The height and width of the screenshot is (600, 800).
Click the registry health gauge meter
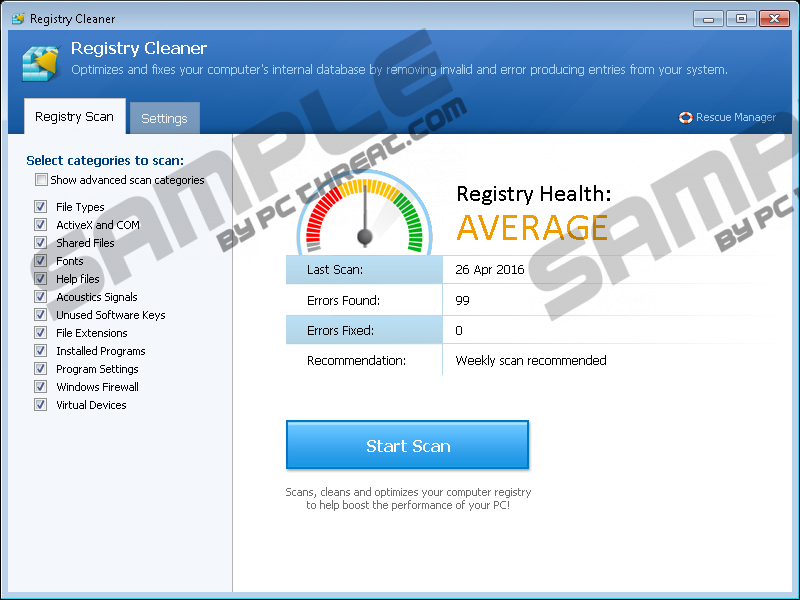click(365, 213)
